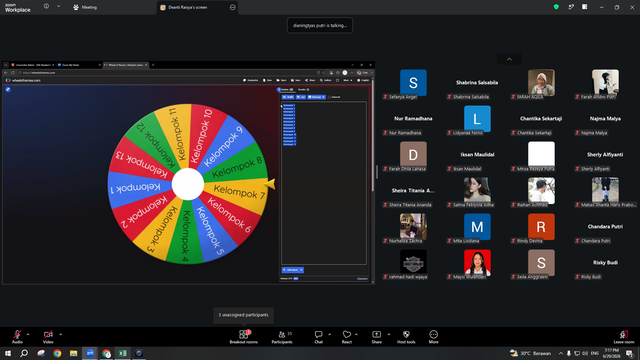
Task: Open Breakout rooms panel
Action: [244, 337]
